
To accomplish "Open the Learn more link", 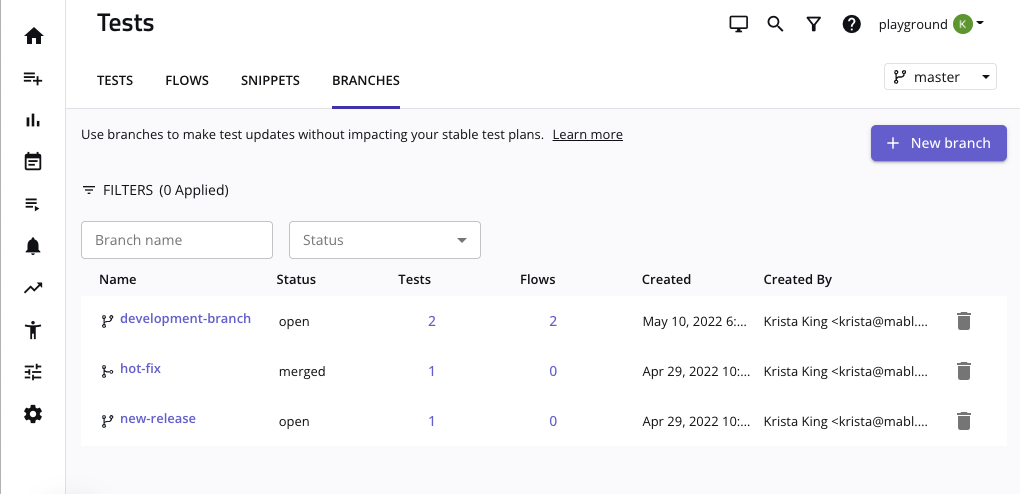I will coord(587,135).
